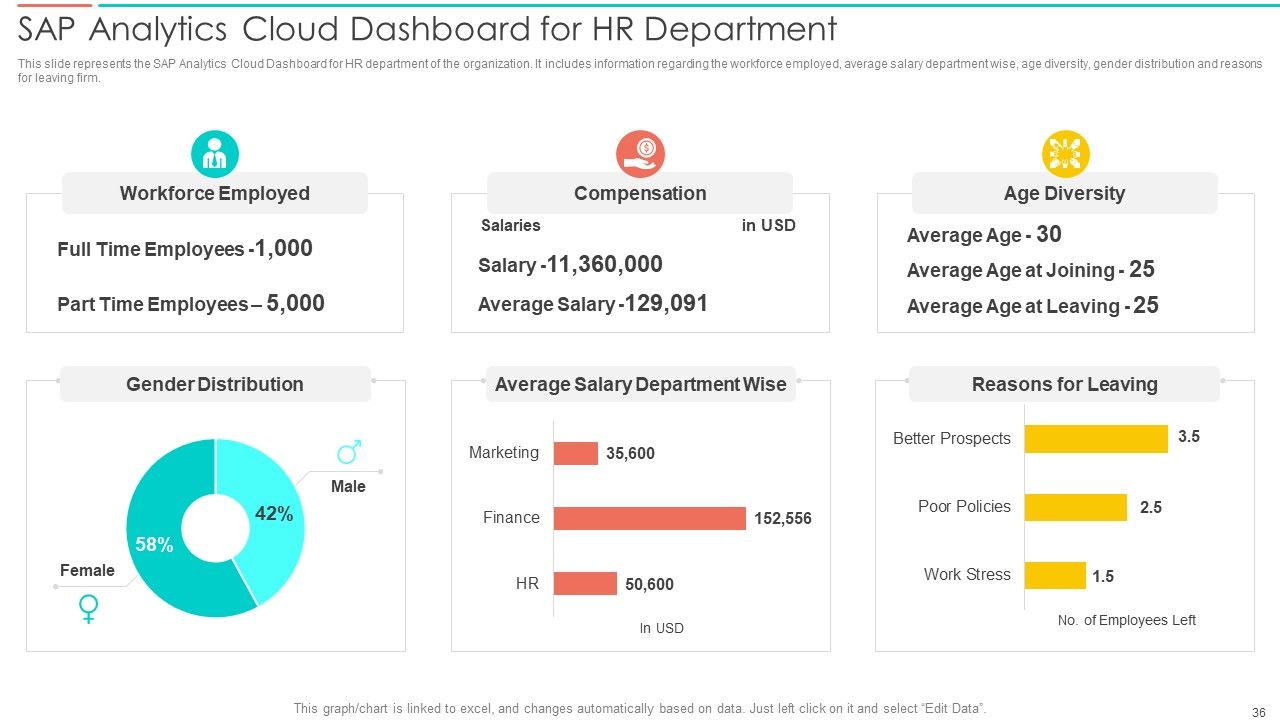The width and height of the screenshot is (1280, 720).
Task: Click the Average Salary Department Wise header
Action: (641, 384)
